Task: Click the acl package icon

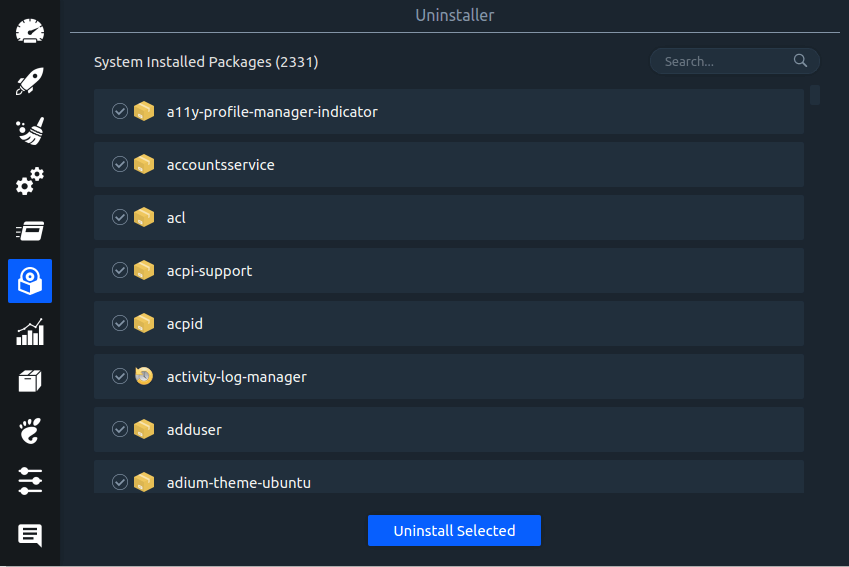Action: point(144,217)
